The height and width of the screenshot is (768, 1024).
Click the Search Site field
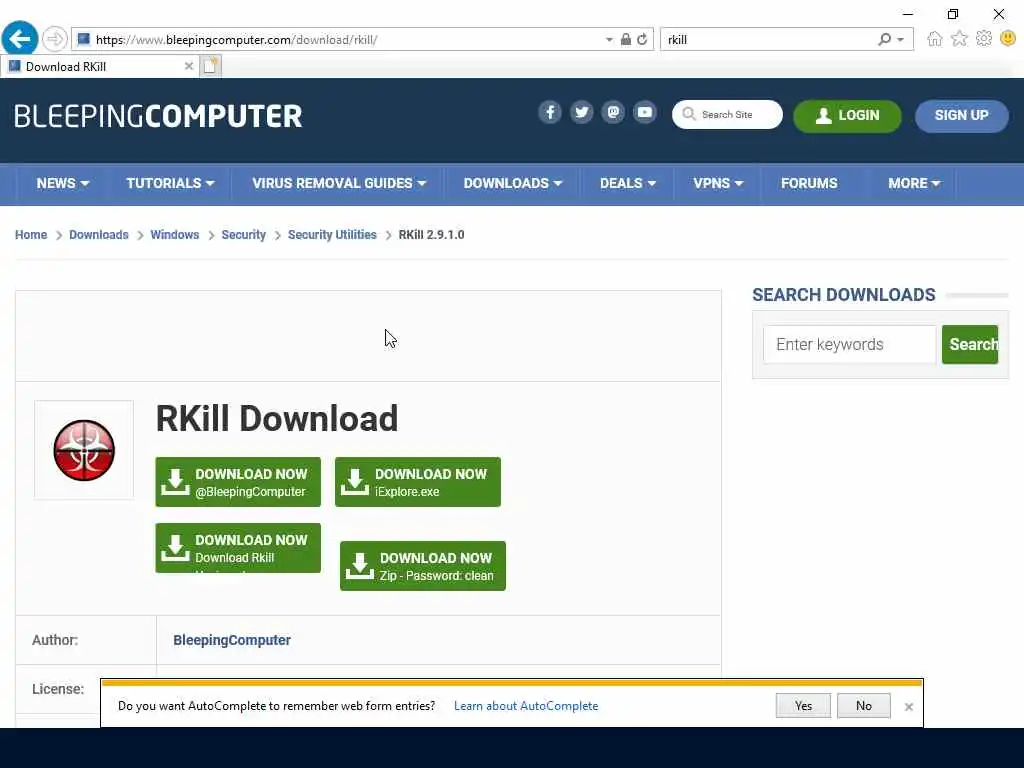click(727, 114)
